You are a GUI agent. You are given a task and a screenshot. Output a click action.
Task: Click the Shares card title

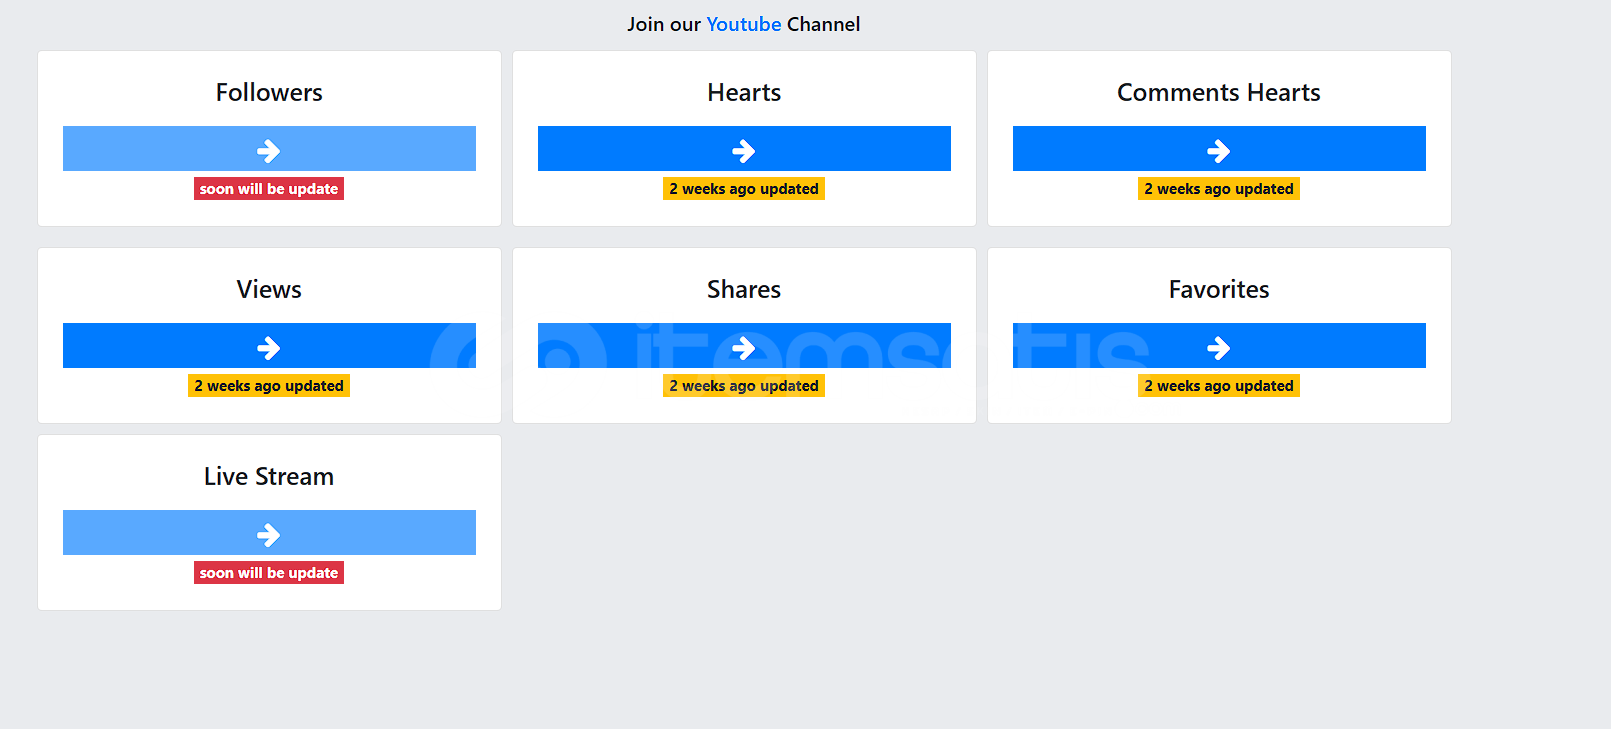coord(743,290)
